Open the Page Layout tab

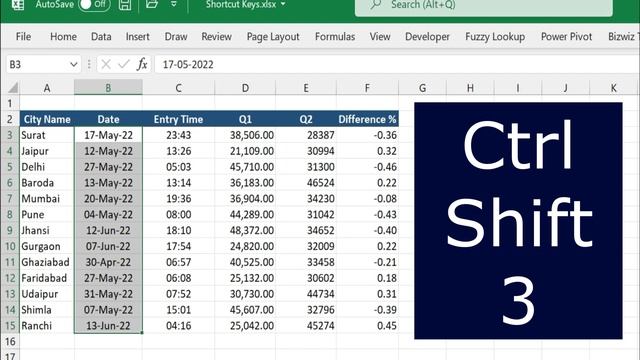point(273,37)
